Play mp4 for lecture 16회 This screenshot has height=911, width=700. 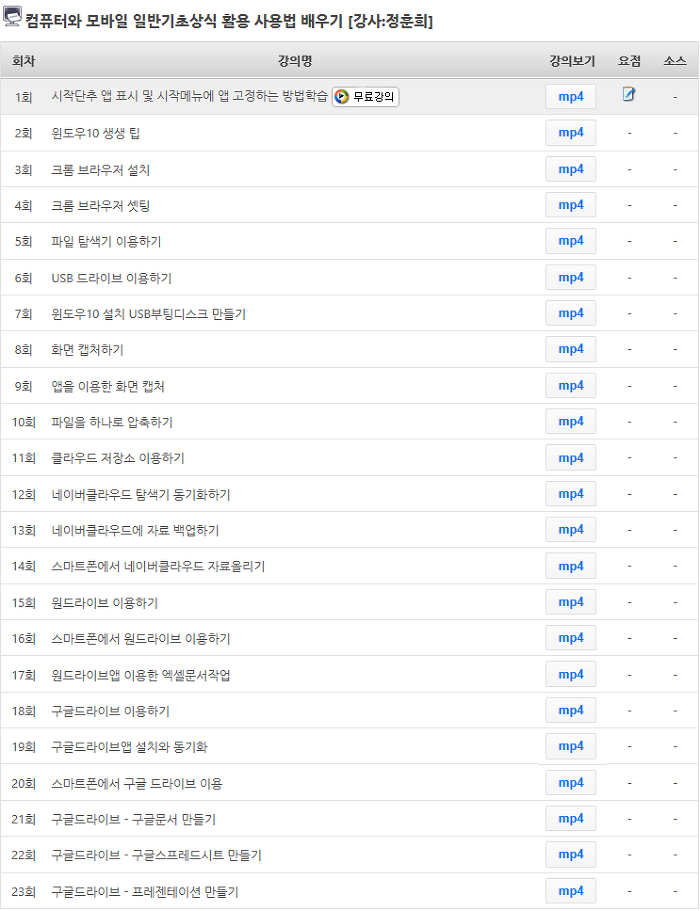(x=570, y=638)
